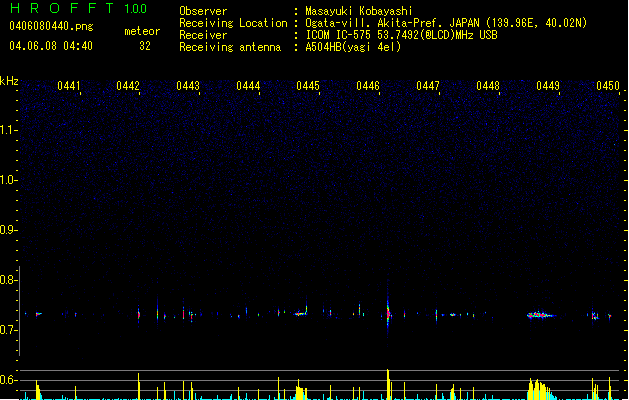The width and height of the screenshot is (629, 400).
Task: Click the 0.6 kHz axis label
Action: coord(8,380)
